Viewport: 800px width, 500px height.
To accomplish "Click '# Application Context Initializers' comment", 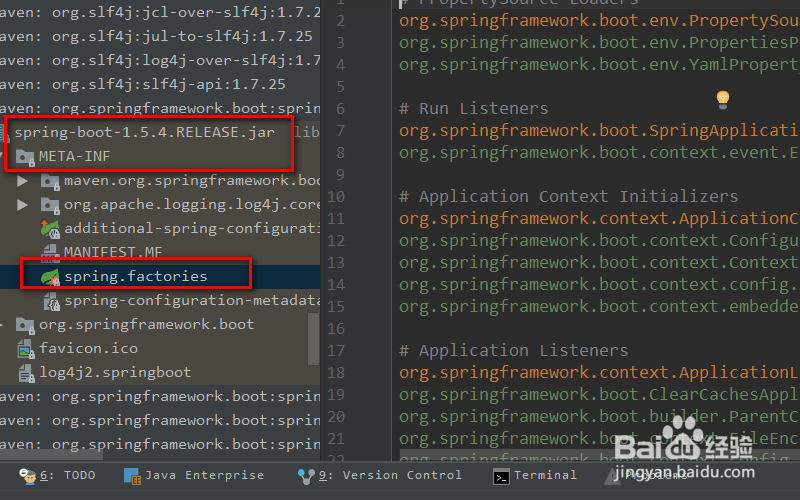I will click(568, 196).
